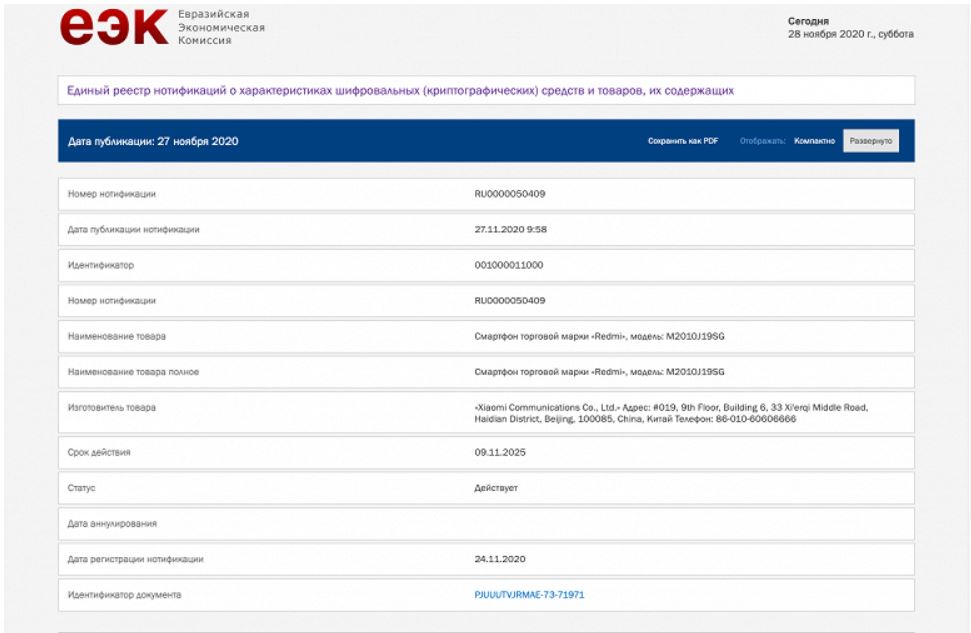Click the expiry date 09.11.2025

500,452
